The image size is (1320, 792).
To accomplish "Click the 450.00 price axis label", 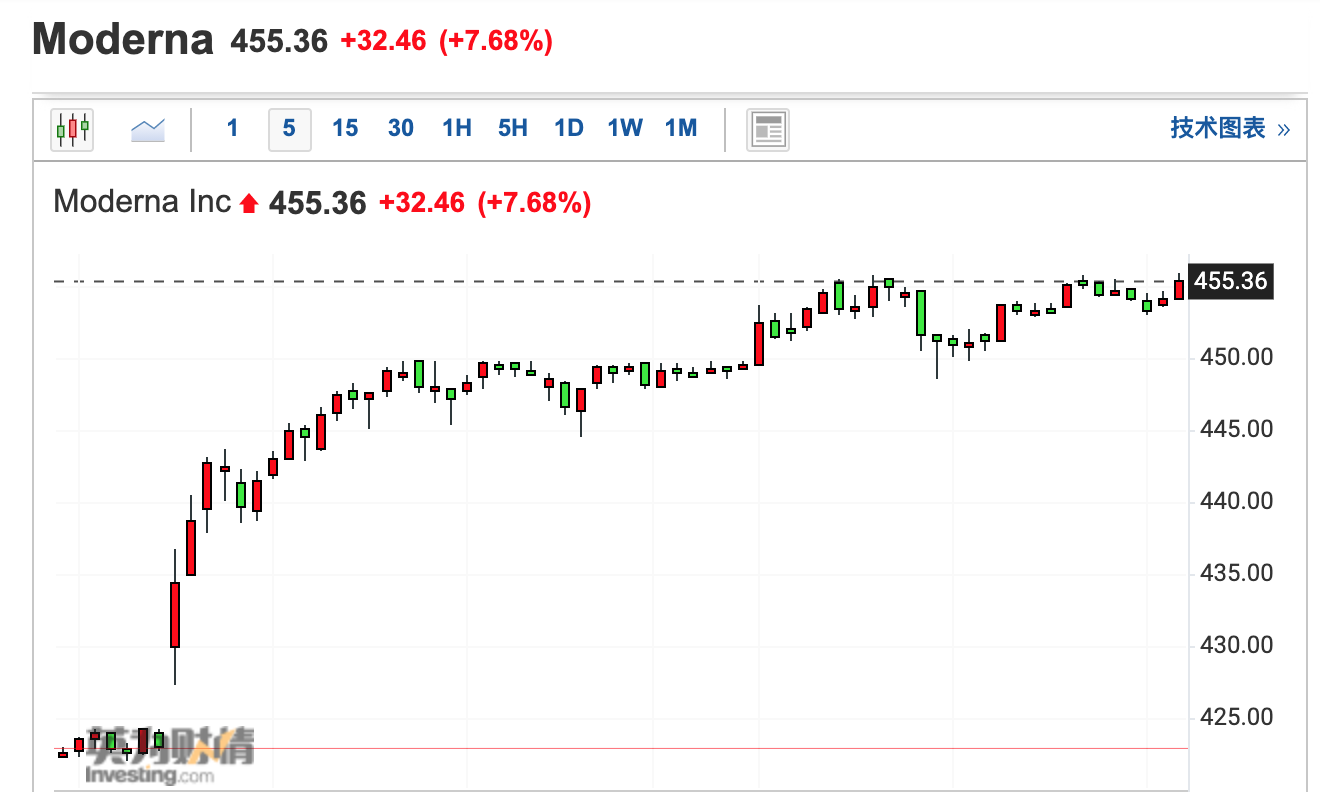I will pos(1236,357).
